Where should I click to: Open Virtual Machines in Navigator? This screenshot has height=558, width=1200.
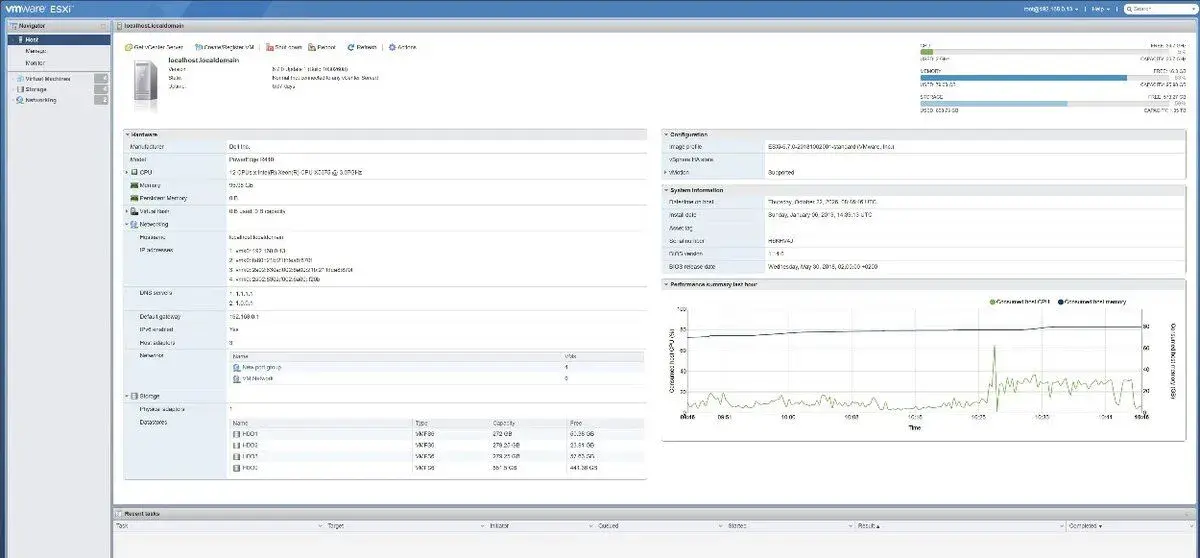(x=48, y=77)
